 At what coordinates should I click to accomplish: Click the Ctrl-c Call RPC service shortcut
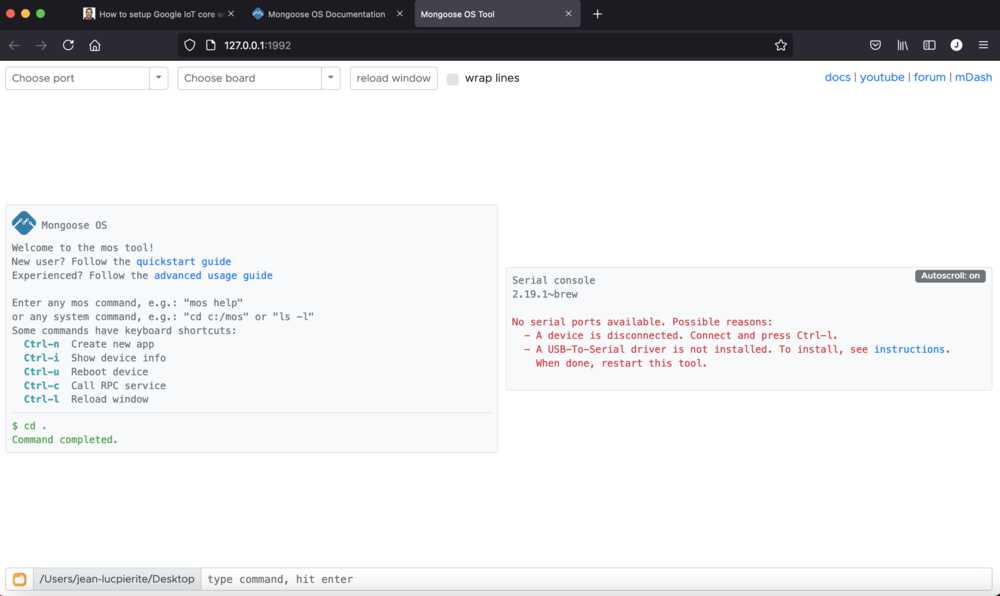point(94,386)
